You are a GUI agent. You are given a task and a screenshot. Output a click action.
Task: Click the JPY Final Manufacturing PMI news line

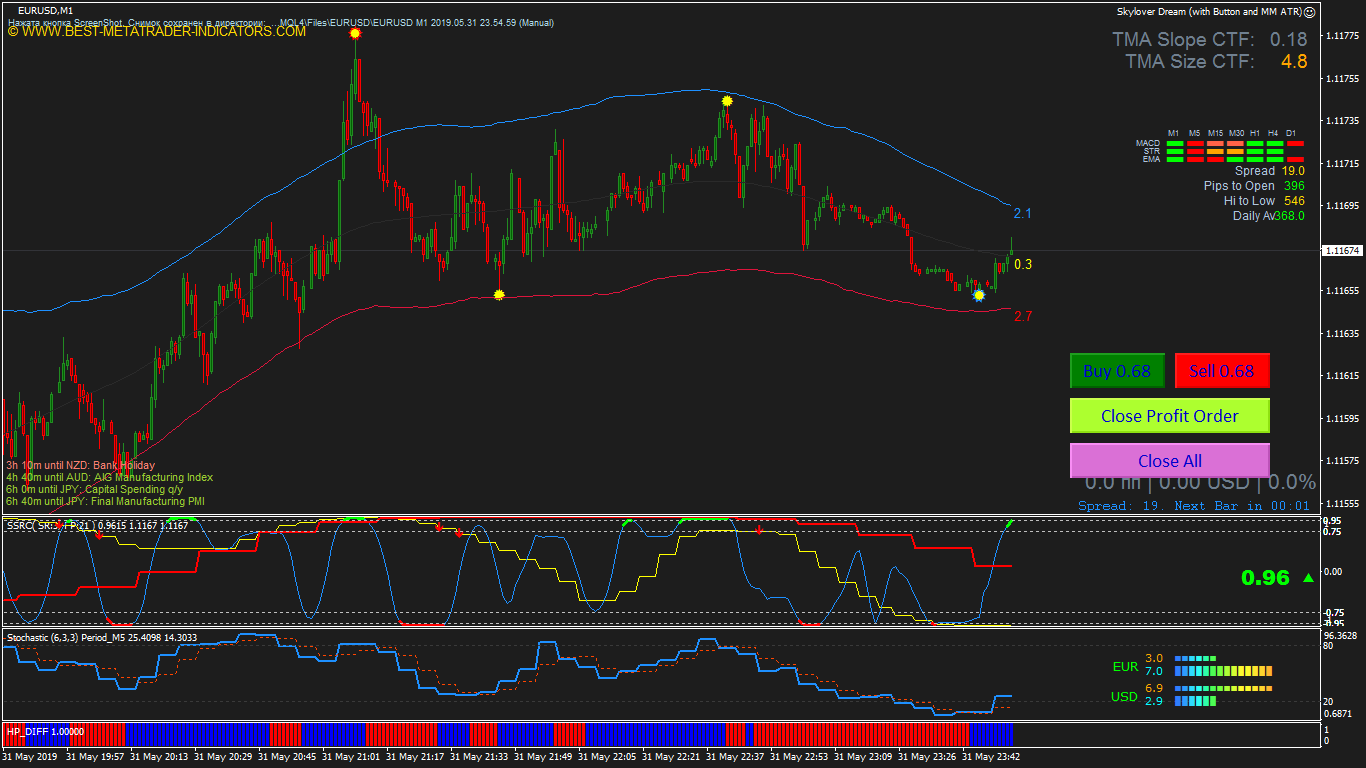click(105, 502)
